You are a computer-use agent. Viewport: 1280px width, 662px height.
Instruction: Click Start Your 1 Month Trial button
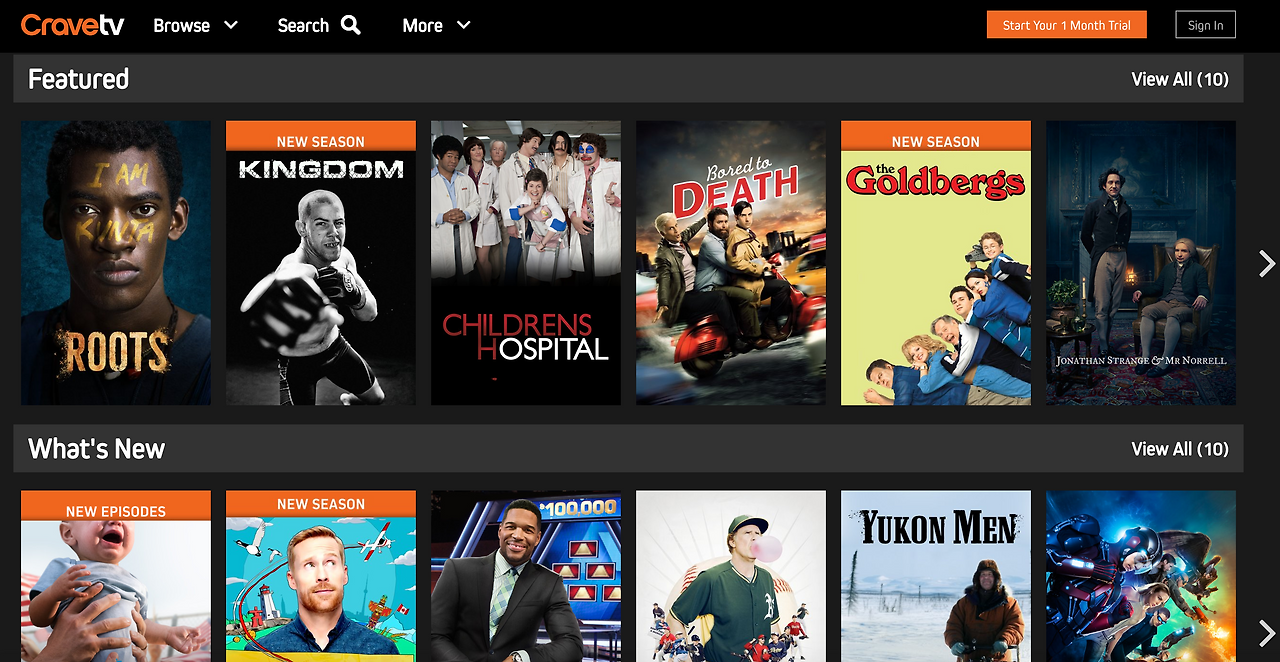coord(1067,25)
